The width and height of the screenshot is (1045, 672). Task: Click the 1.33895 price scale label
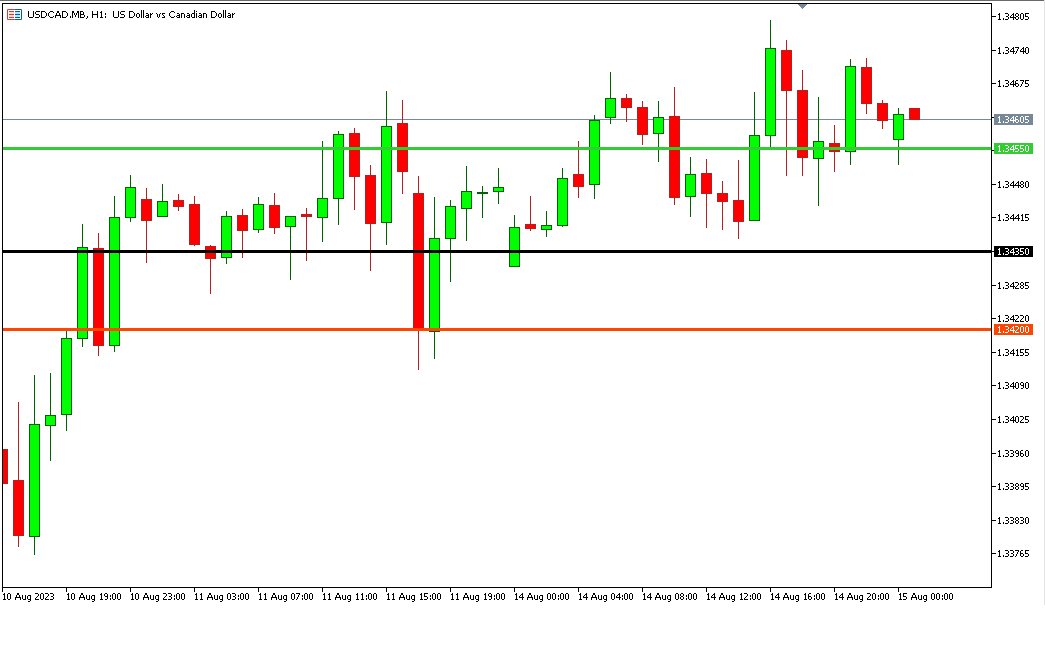coord(1013,487)
